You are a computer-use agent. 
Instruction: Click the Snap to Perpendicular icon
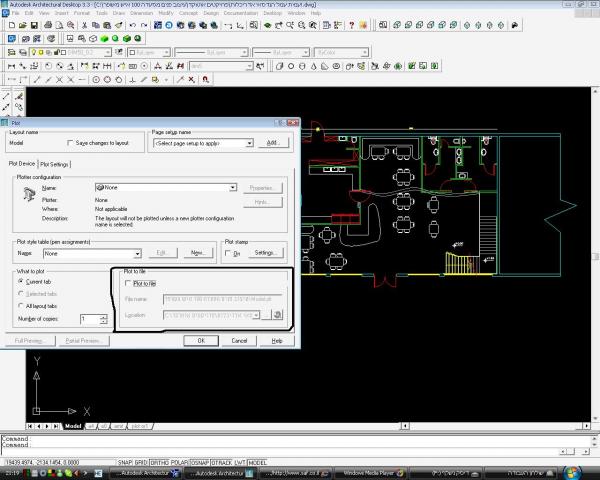coord(132,80)
